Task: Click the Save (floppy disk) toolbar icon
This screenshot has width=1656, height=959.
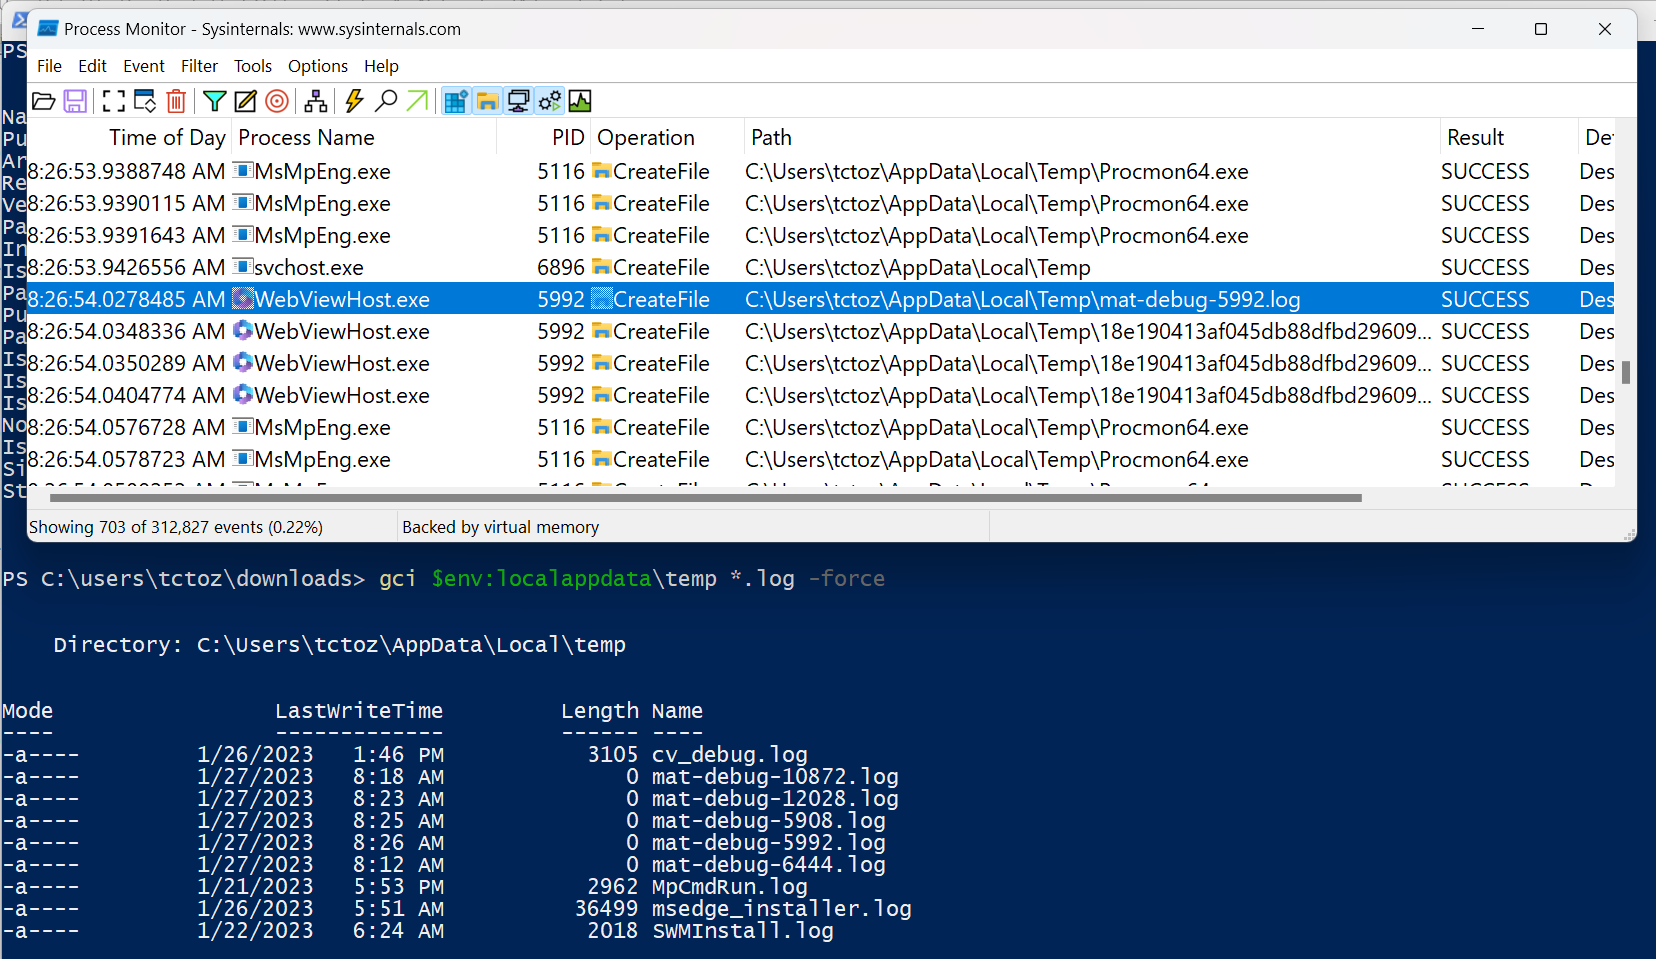Action: pos(75,101)
